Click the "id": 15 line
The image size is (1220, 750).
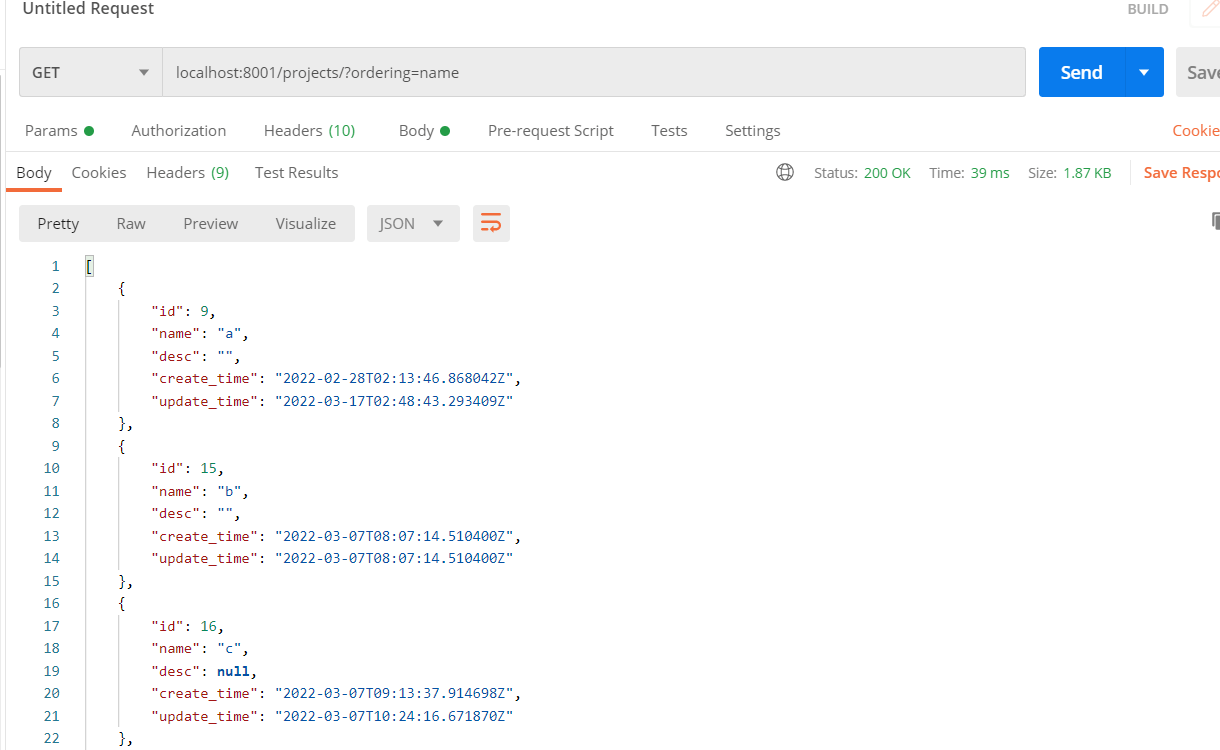click(187, 468)
